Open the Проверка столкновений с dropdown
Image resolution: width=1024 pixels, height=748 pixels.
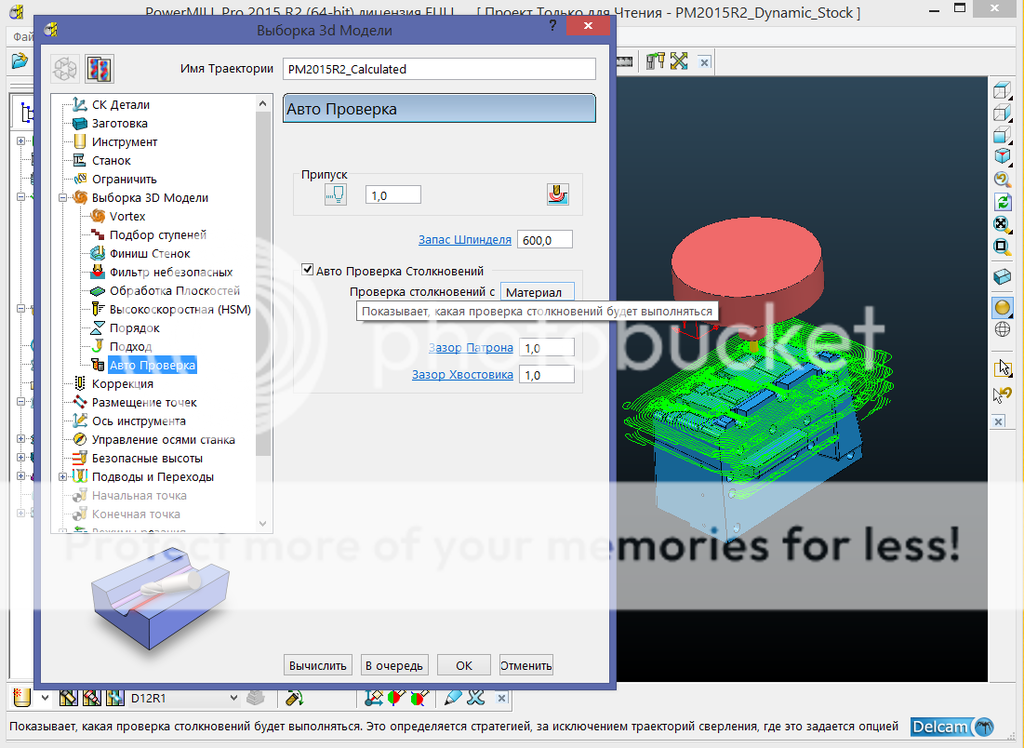tap(538, 292)
